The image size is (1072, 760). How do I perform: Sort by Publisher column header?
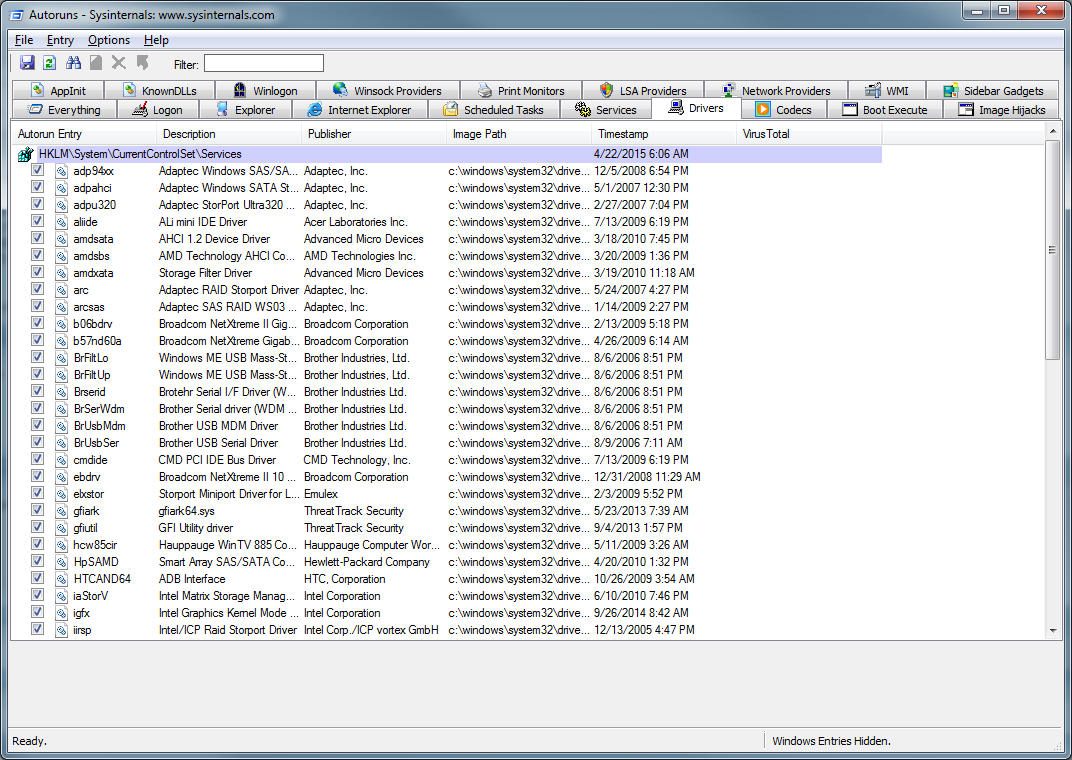(373, 134)
